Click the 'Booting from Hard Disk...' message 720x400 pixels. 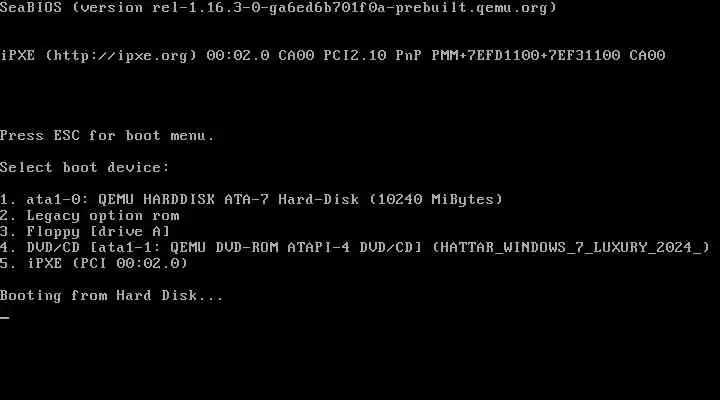[x=112, y=296]
